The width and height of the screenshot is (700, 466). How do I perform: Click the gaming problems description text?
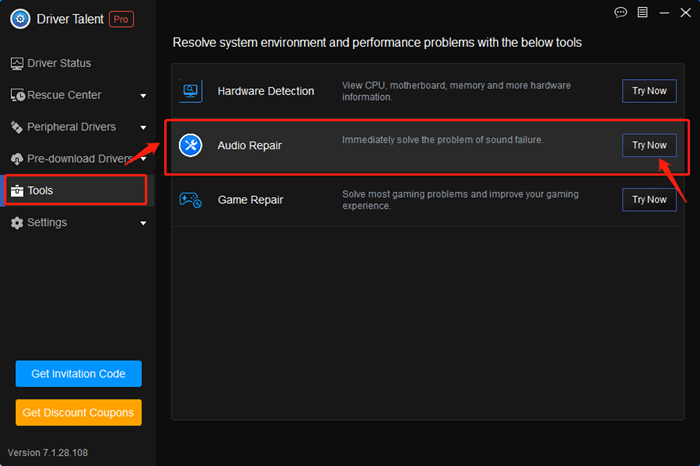[460, 200]
